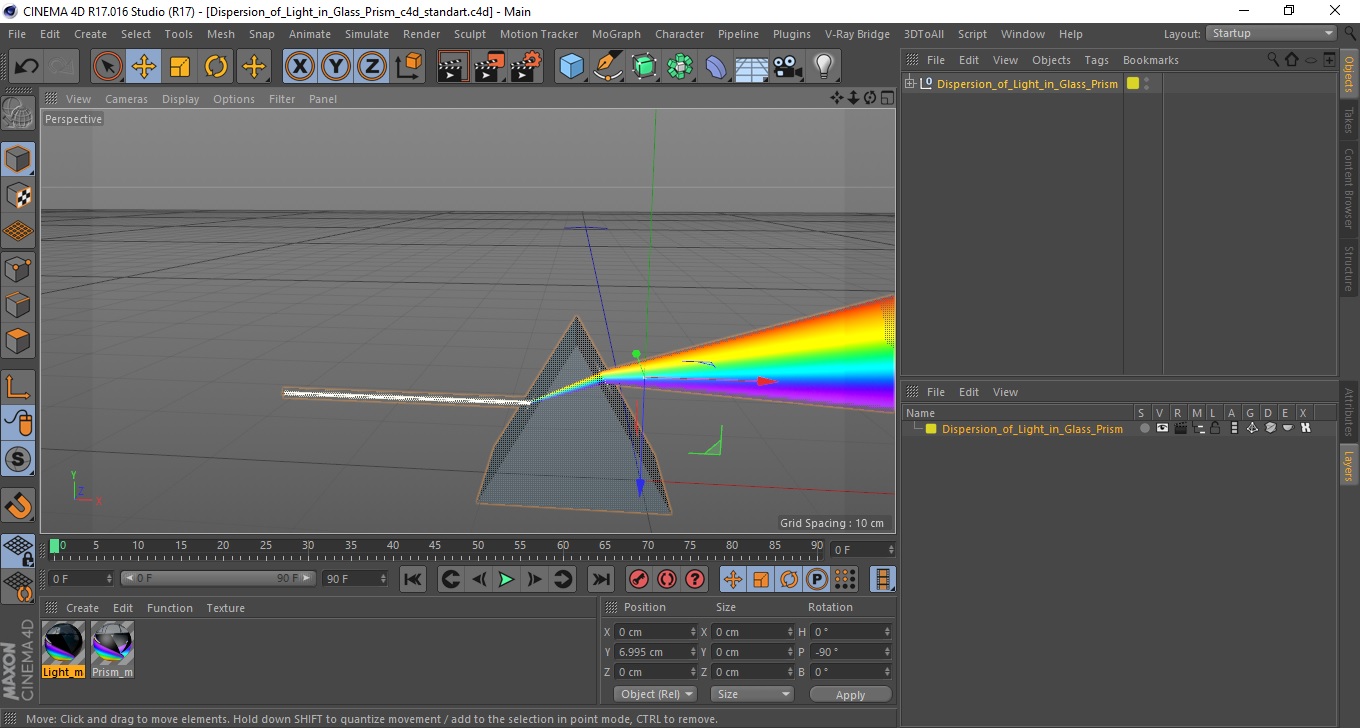Go to end of timeline
The height and width of the screenshot is (728, 1360).
(600, 579)
